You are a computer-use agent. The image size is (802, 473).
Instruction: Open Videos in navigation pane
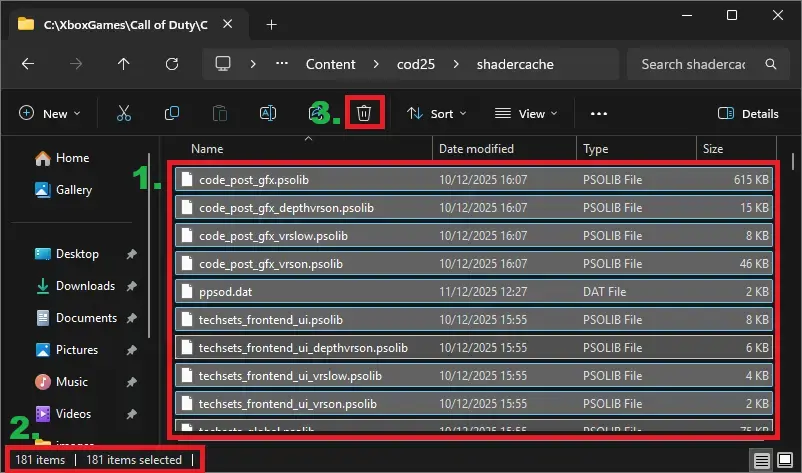(62, 414)
